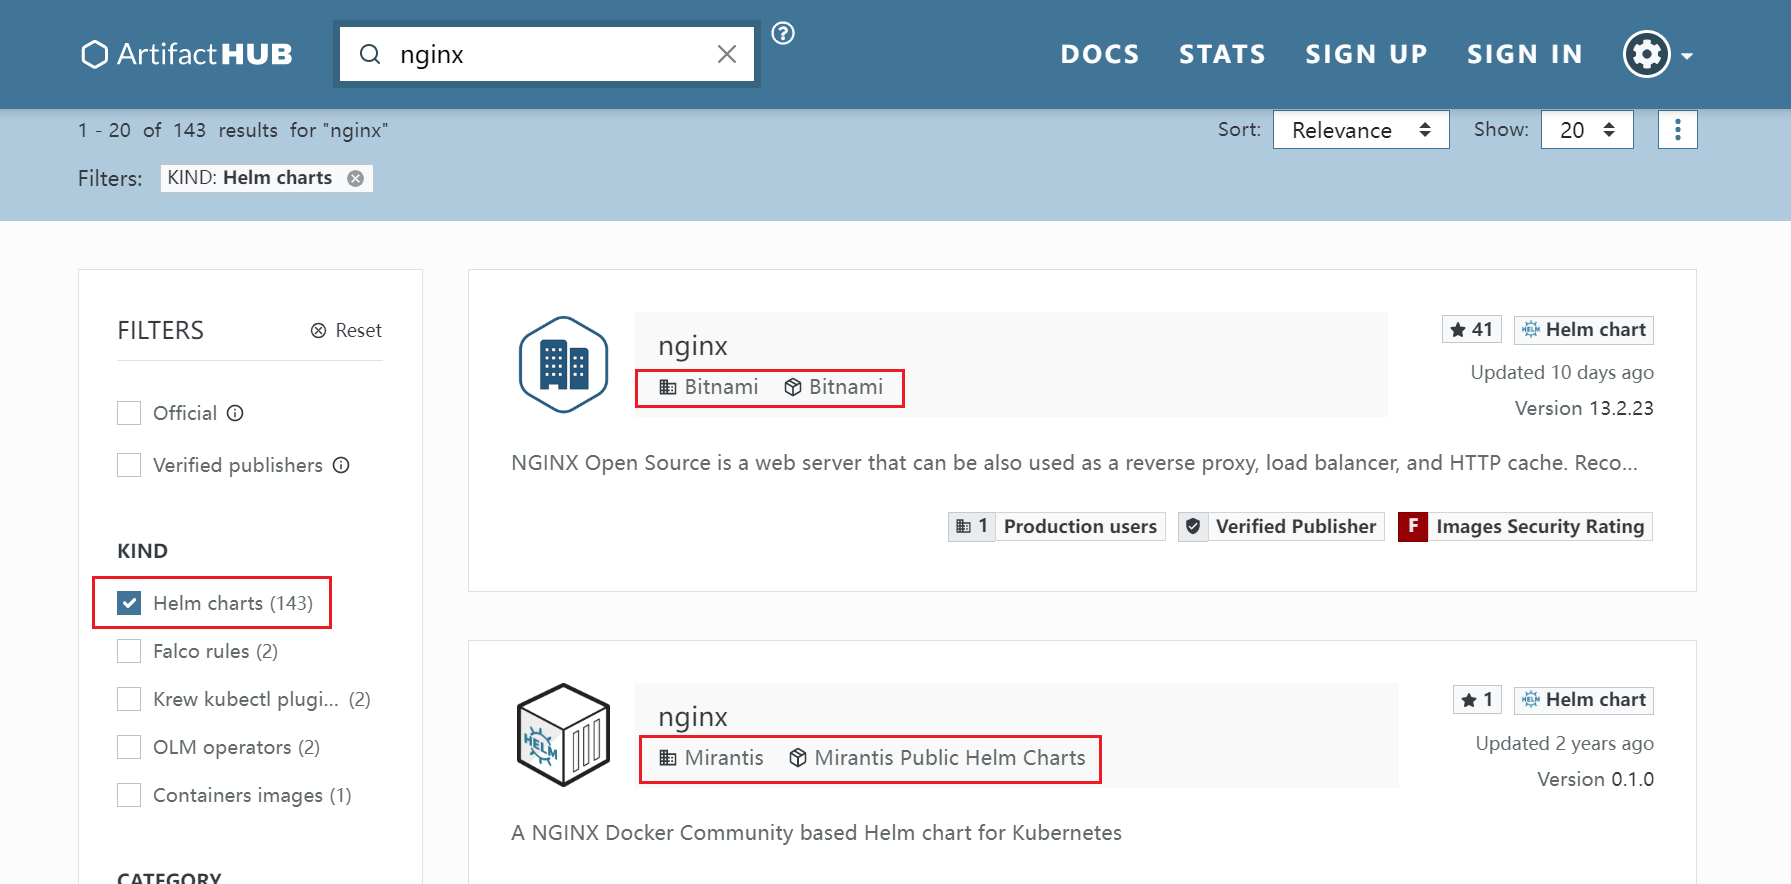Clear the nginx search text
The image size is (1791, 884).
[727, 54]
